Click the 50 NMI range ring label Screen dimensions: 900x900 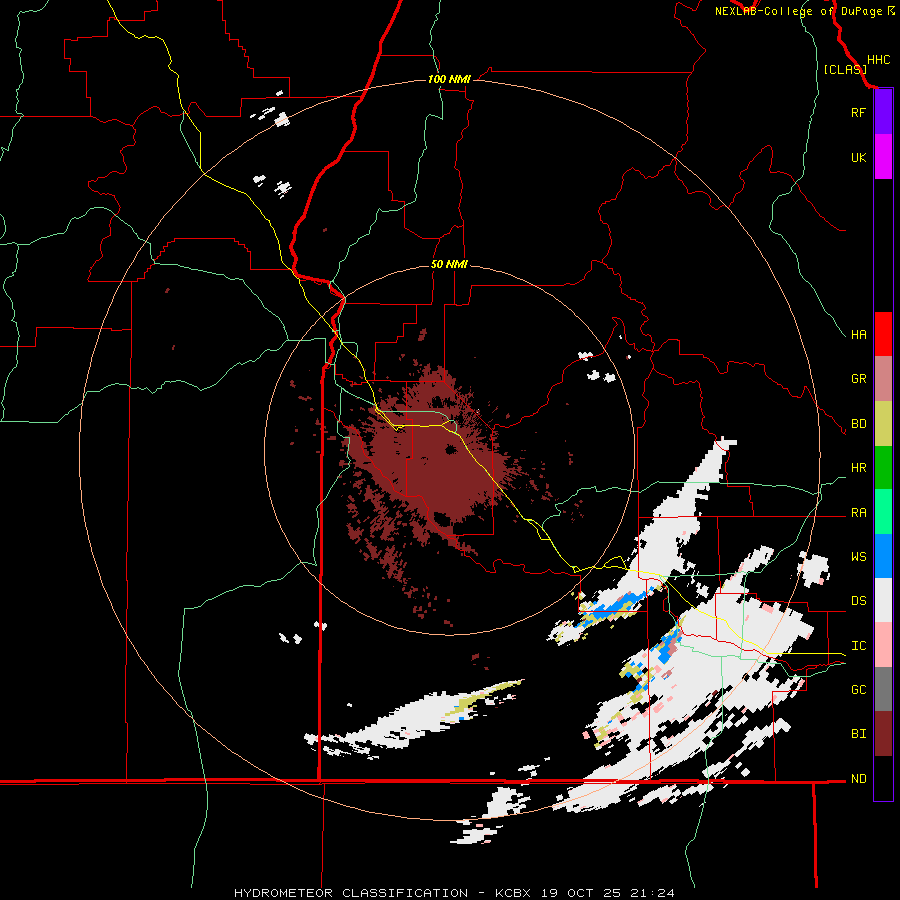(x=449, y=264)
